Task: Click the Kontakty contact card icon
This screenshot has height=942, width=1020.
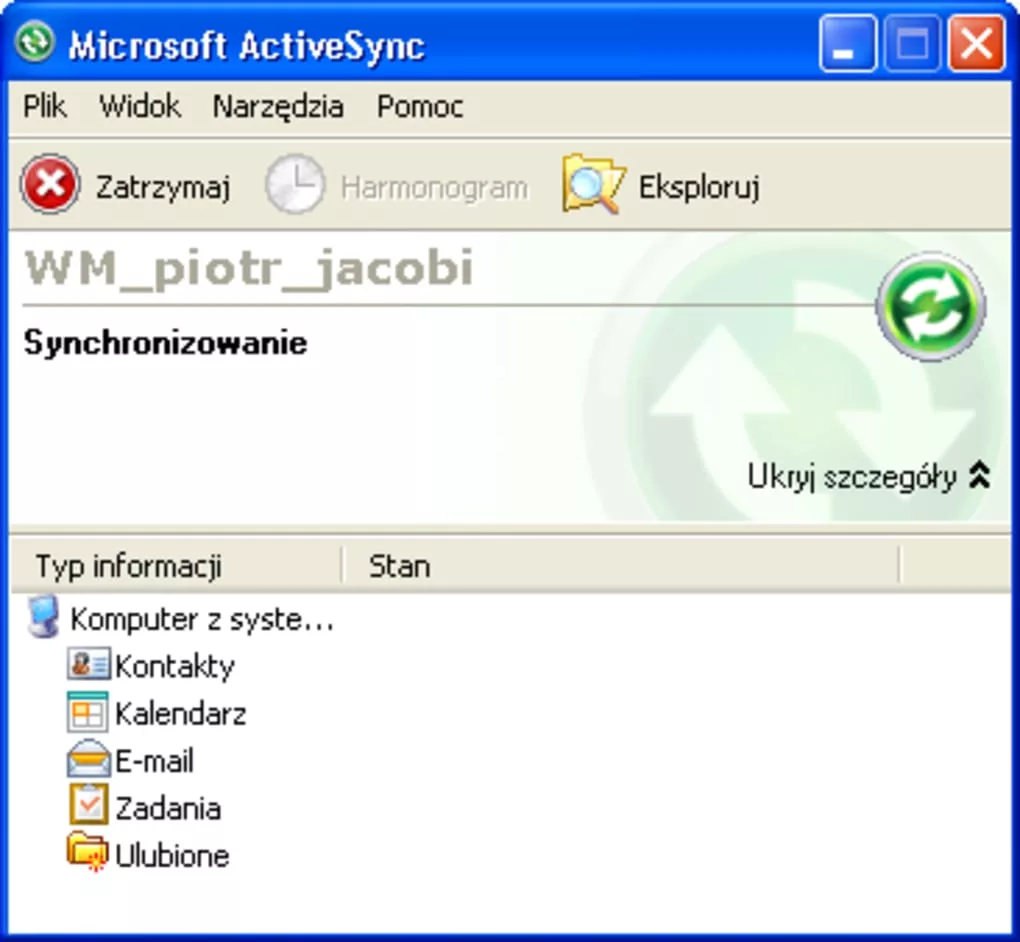Action: (x=88, y=664)
